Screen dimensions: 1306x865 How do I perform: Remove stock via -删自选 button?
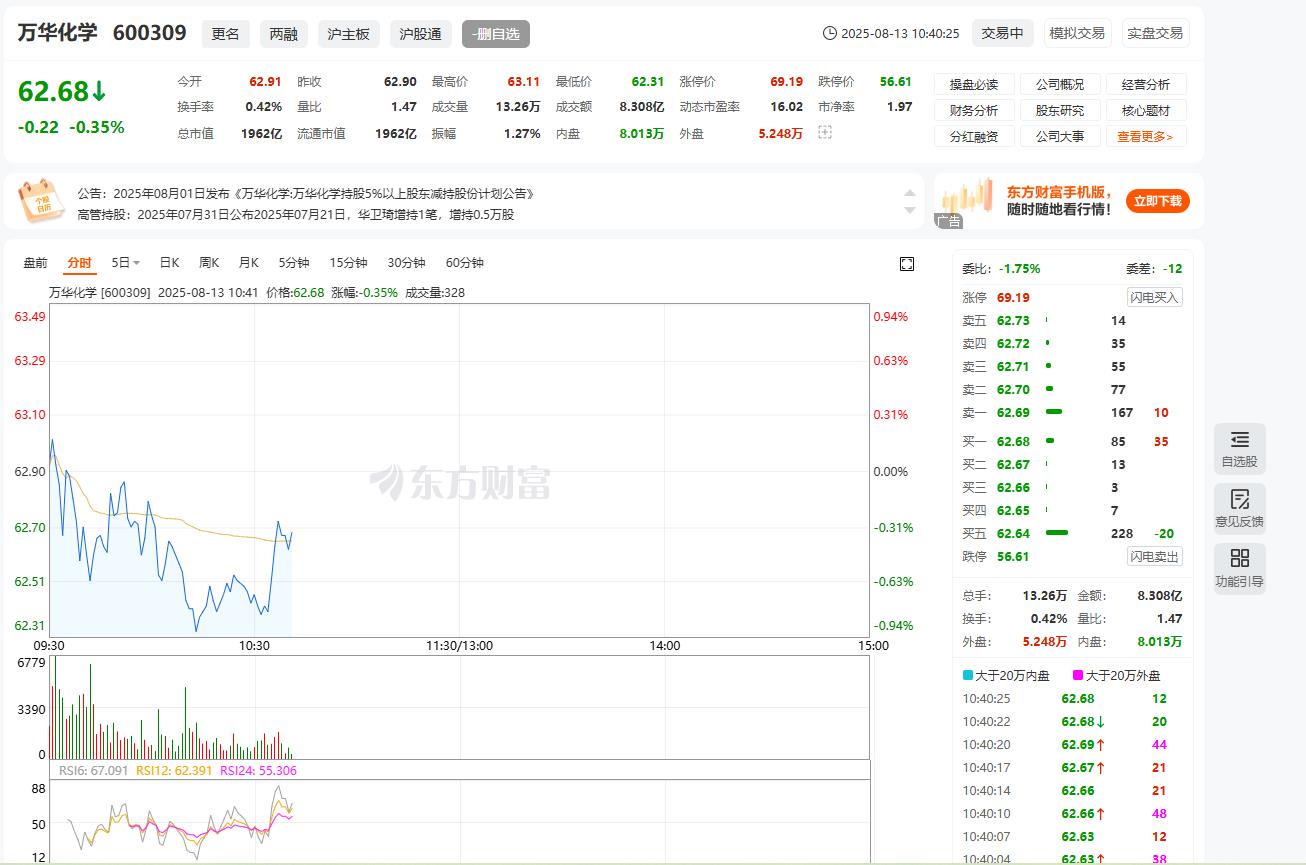(x=495, y=34)
